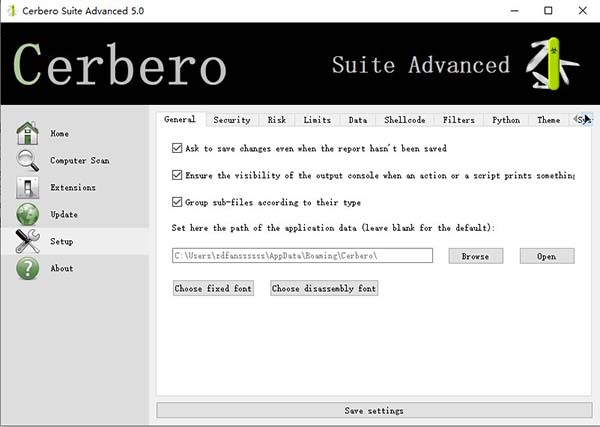
Task: Open the About sidebar label
Action: click(61, 268)
